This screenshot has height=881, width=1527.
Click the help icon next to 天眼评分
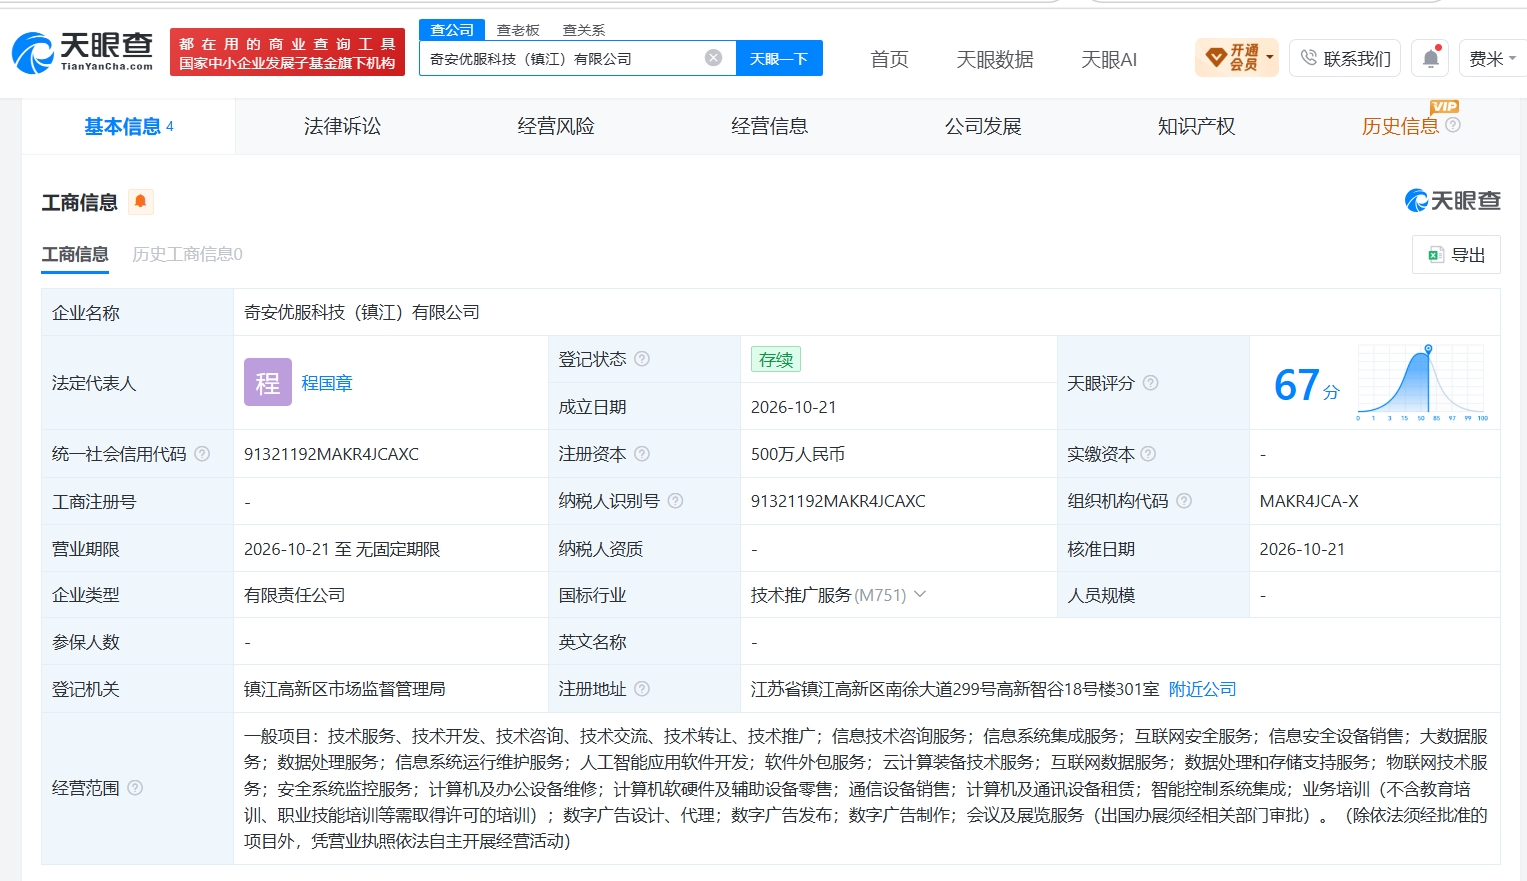[1150, 383]
